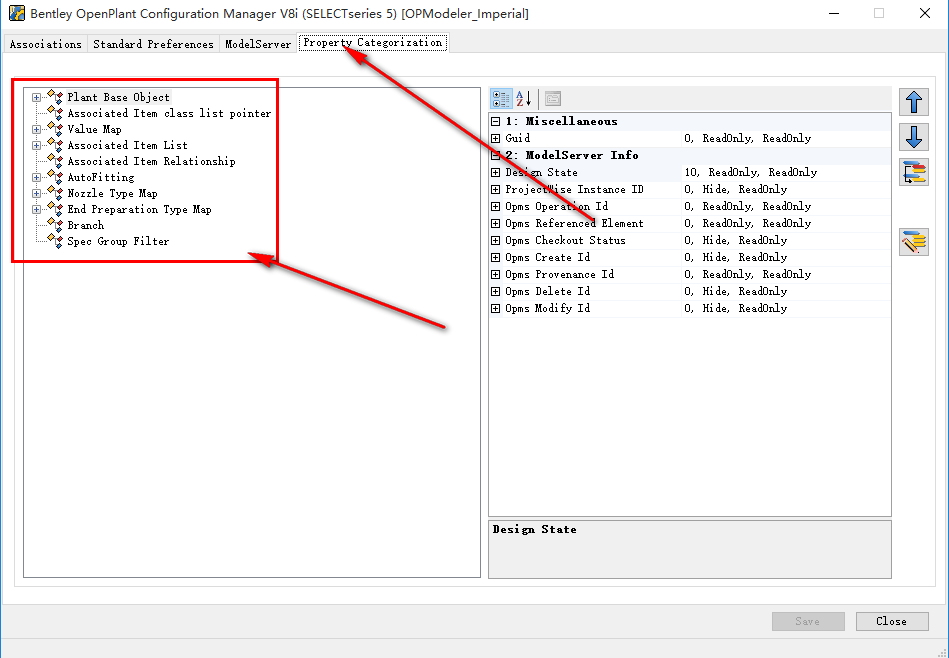This screenshot has height=658, width=949.
Task: Click the Spec Group Filter class icon
Action: point(55,242)
